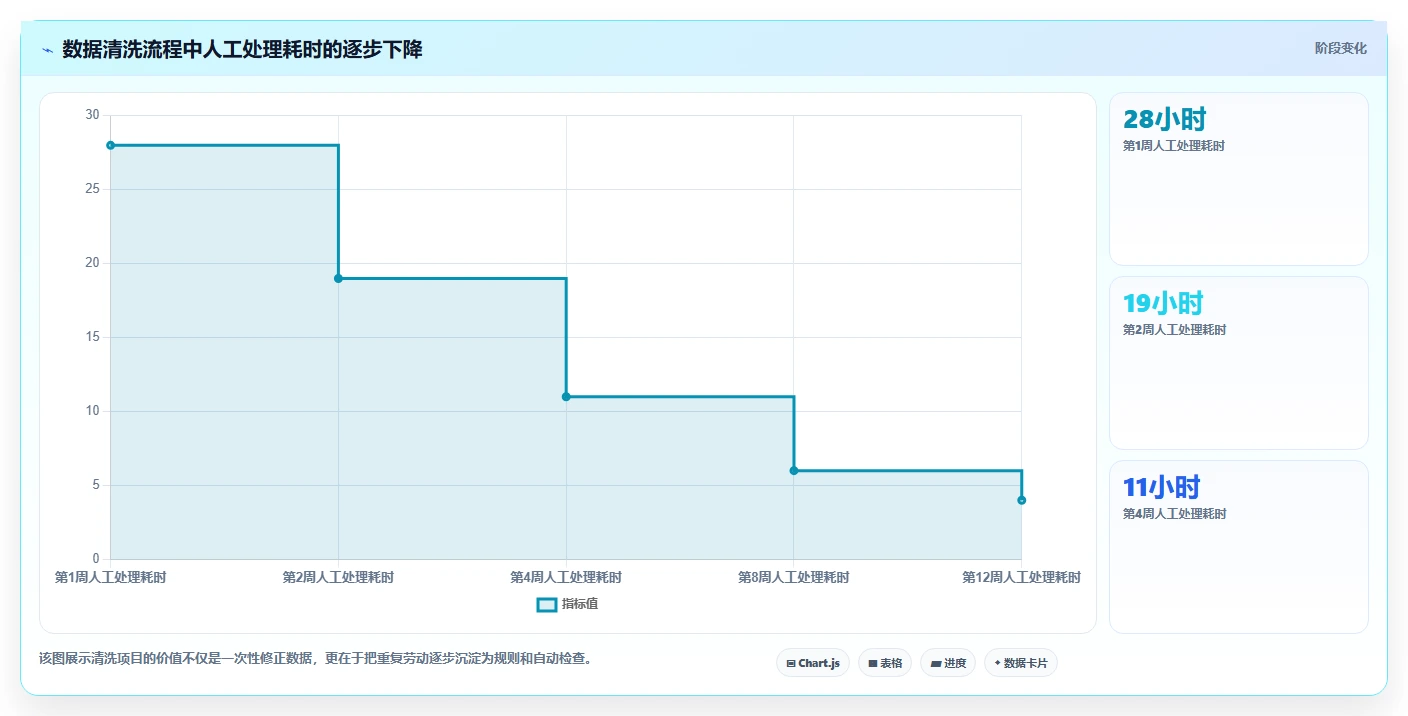Image resolution: width=1408 pixels, height=716 pixels.
Task: Click the 阶段变化 label in header
Action: pyautogui.click(x=1340, y=48)
